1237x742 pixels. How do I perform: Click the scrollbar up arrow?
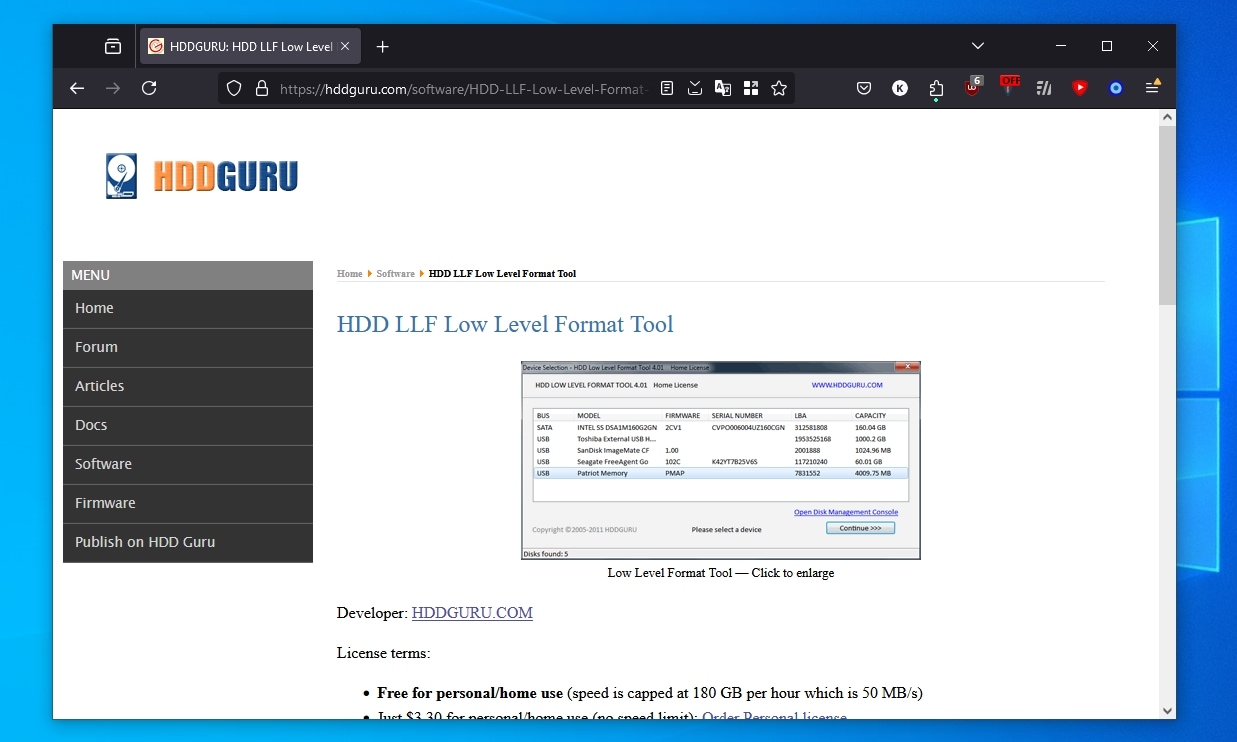tap(1167, 117)
